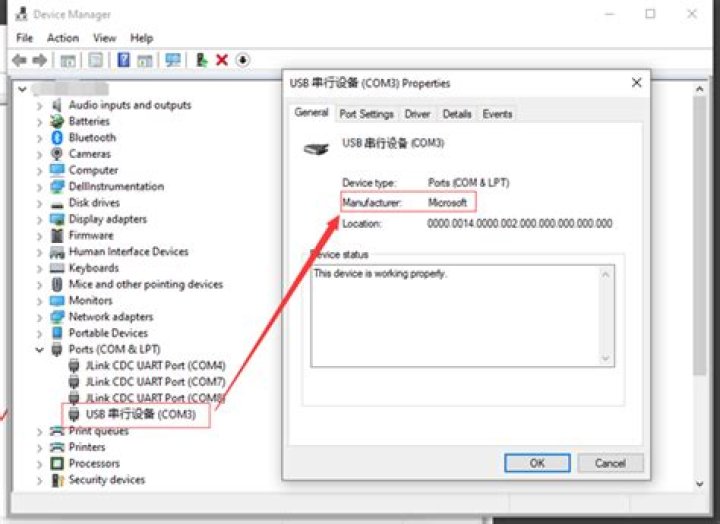720x524 pixels.
Task: Expand Audio inputs and outputs node
Action: (x=39, y=106)
